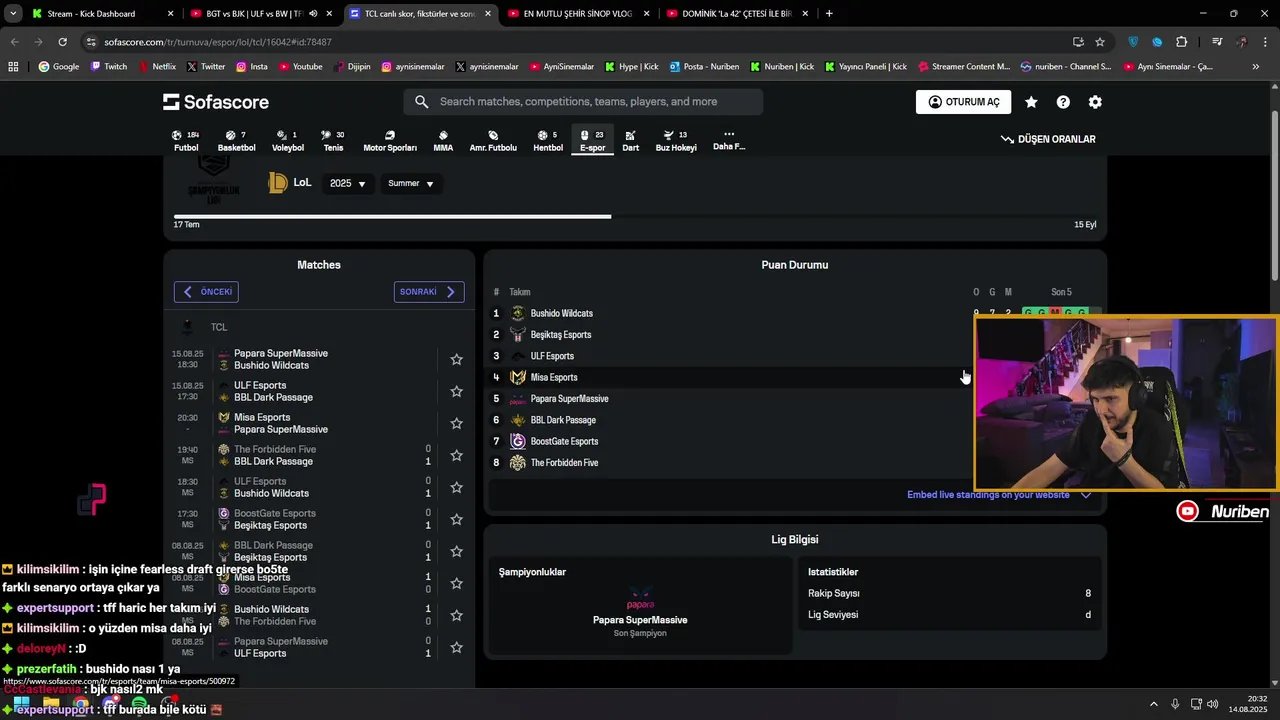Favorite the ULF Esports vs BBL Dark Passage 17:30 match
Image resolution: width=1280 pixels, height=720 pixels.
coord(456,391)
